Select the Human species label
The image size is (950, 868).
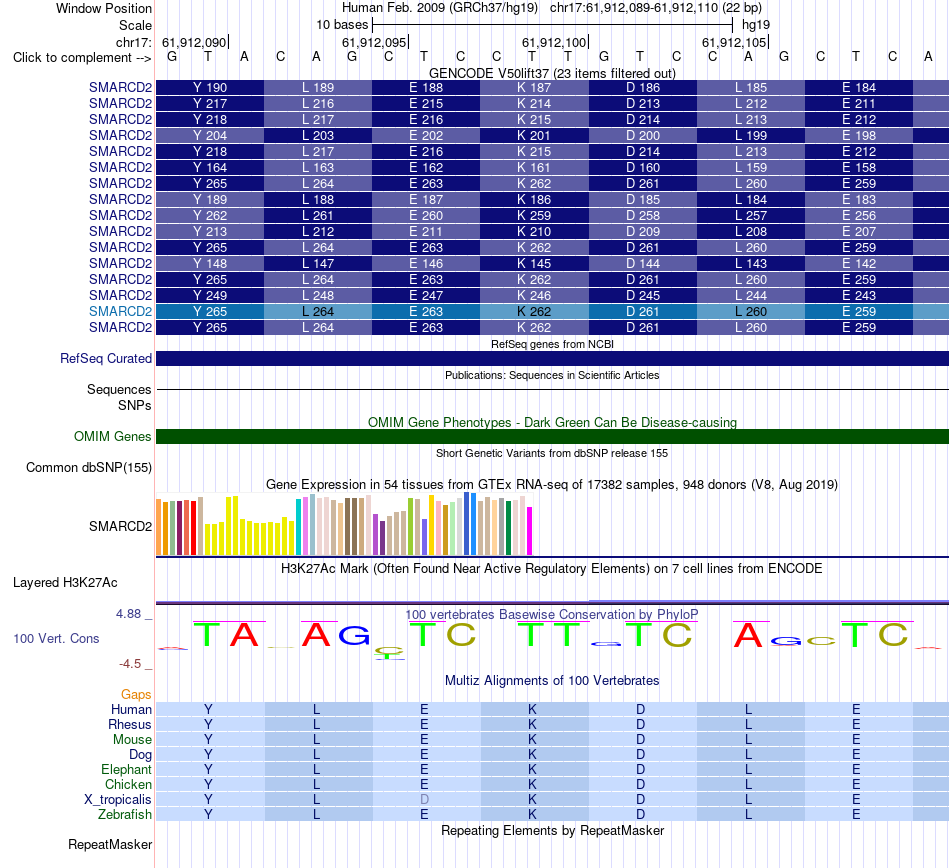tap(131, 709)
